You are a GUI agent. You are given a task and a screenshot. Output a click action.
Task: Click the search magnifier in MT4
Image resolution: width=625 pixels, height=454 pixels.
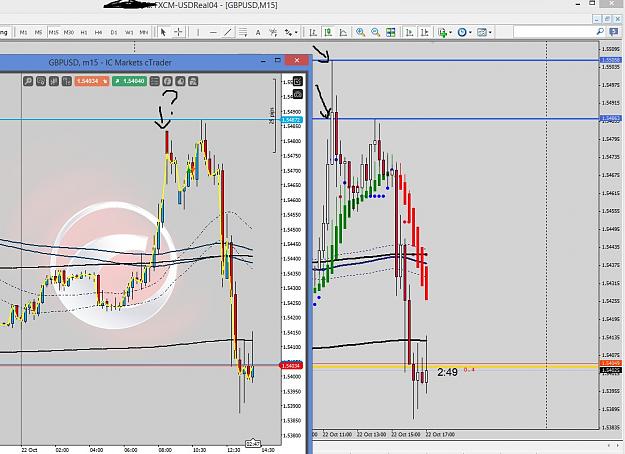[600, 31]
